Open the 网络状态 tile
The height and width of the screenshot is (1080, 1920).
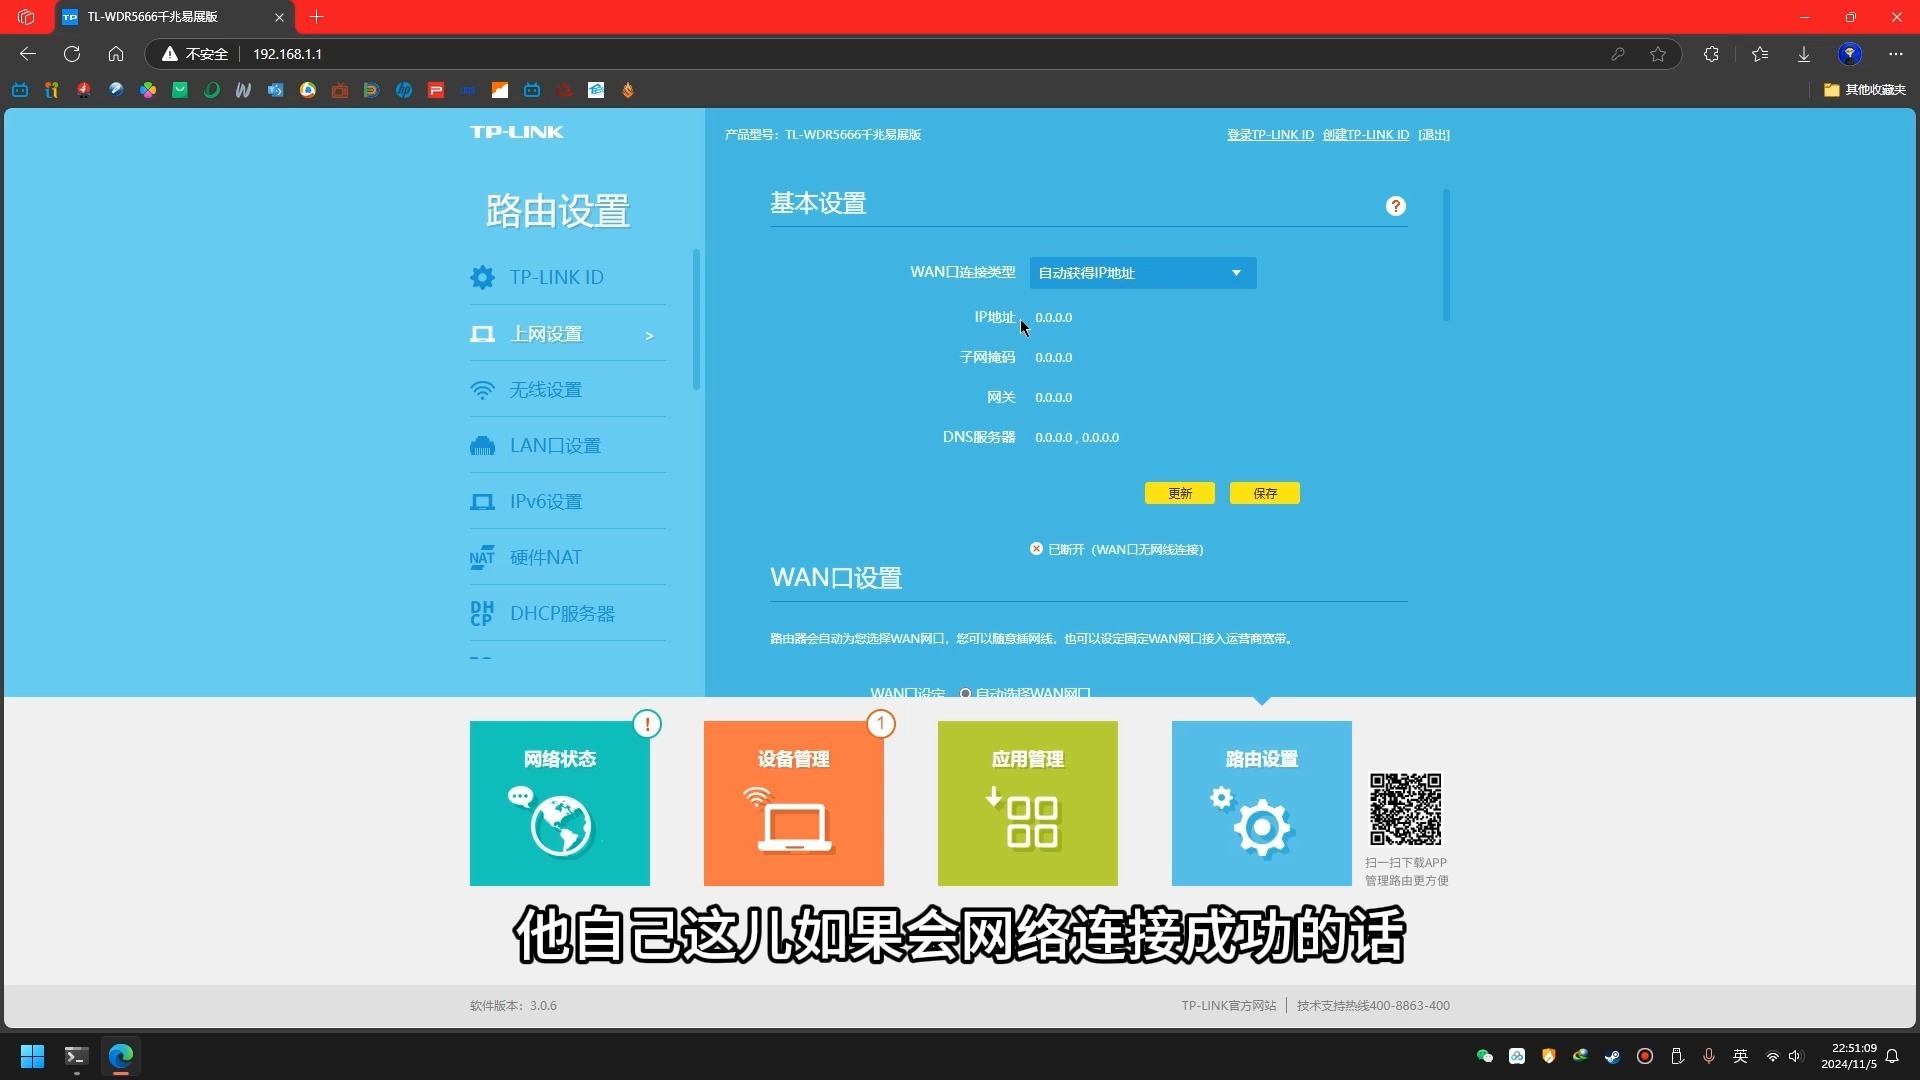coord(560,803)
